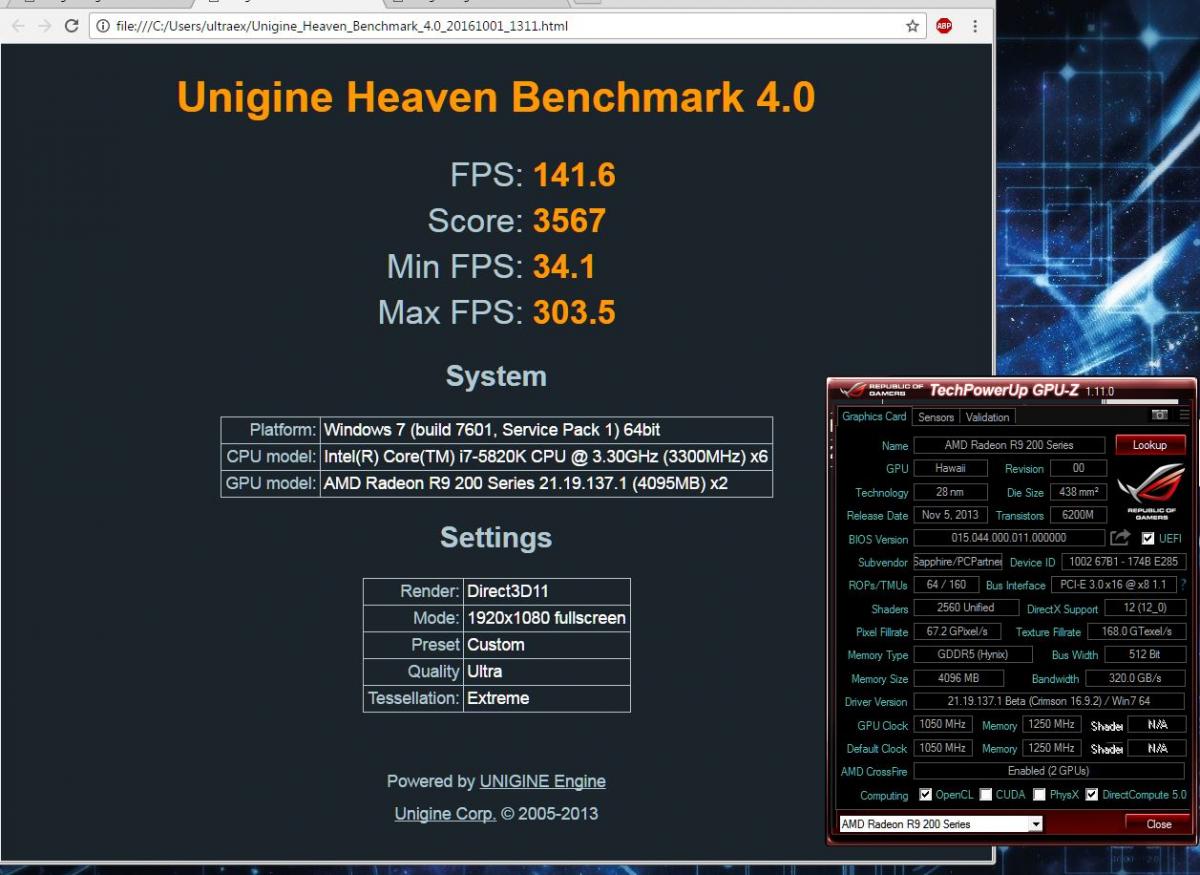Click the Memory Type GDDR5 (Hynix) value
Viewport: 1200px width, 875px height.
974,654
